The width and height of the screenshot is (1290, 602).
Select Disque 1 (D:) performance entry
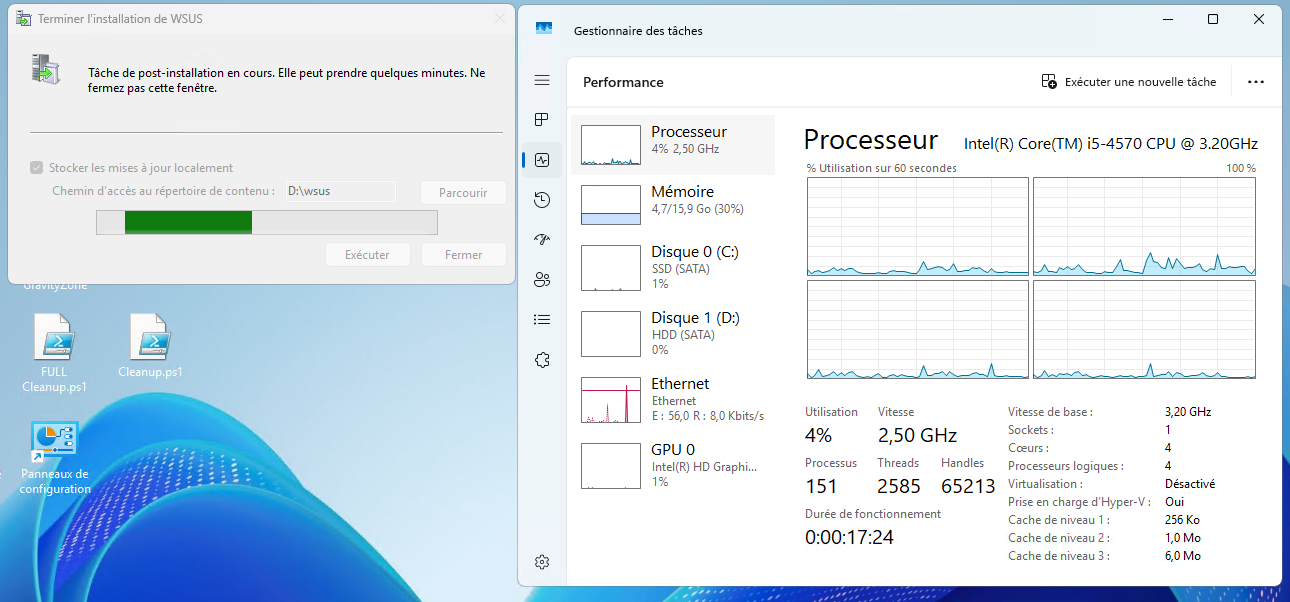[x=673, y=333]
